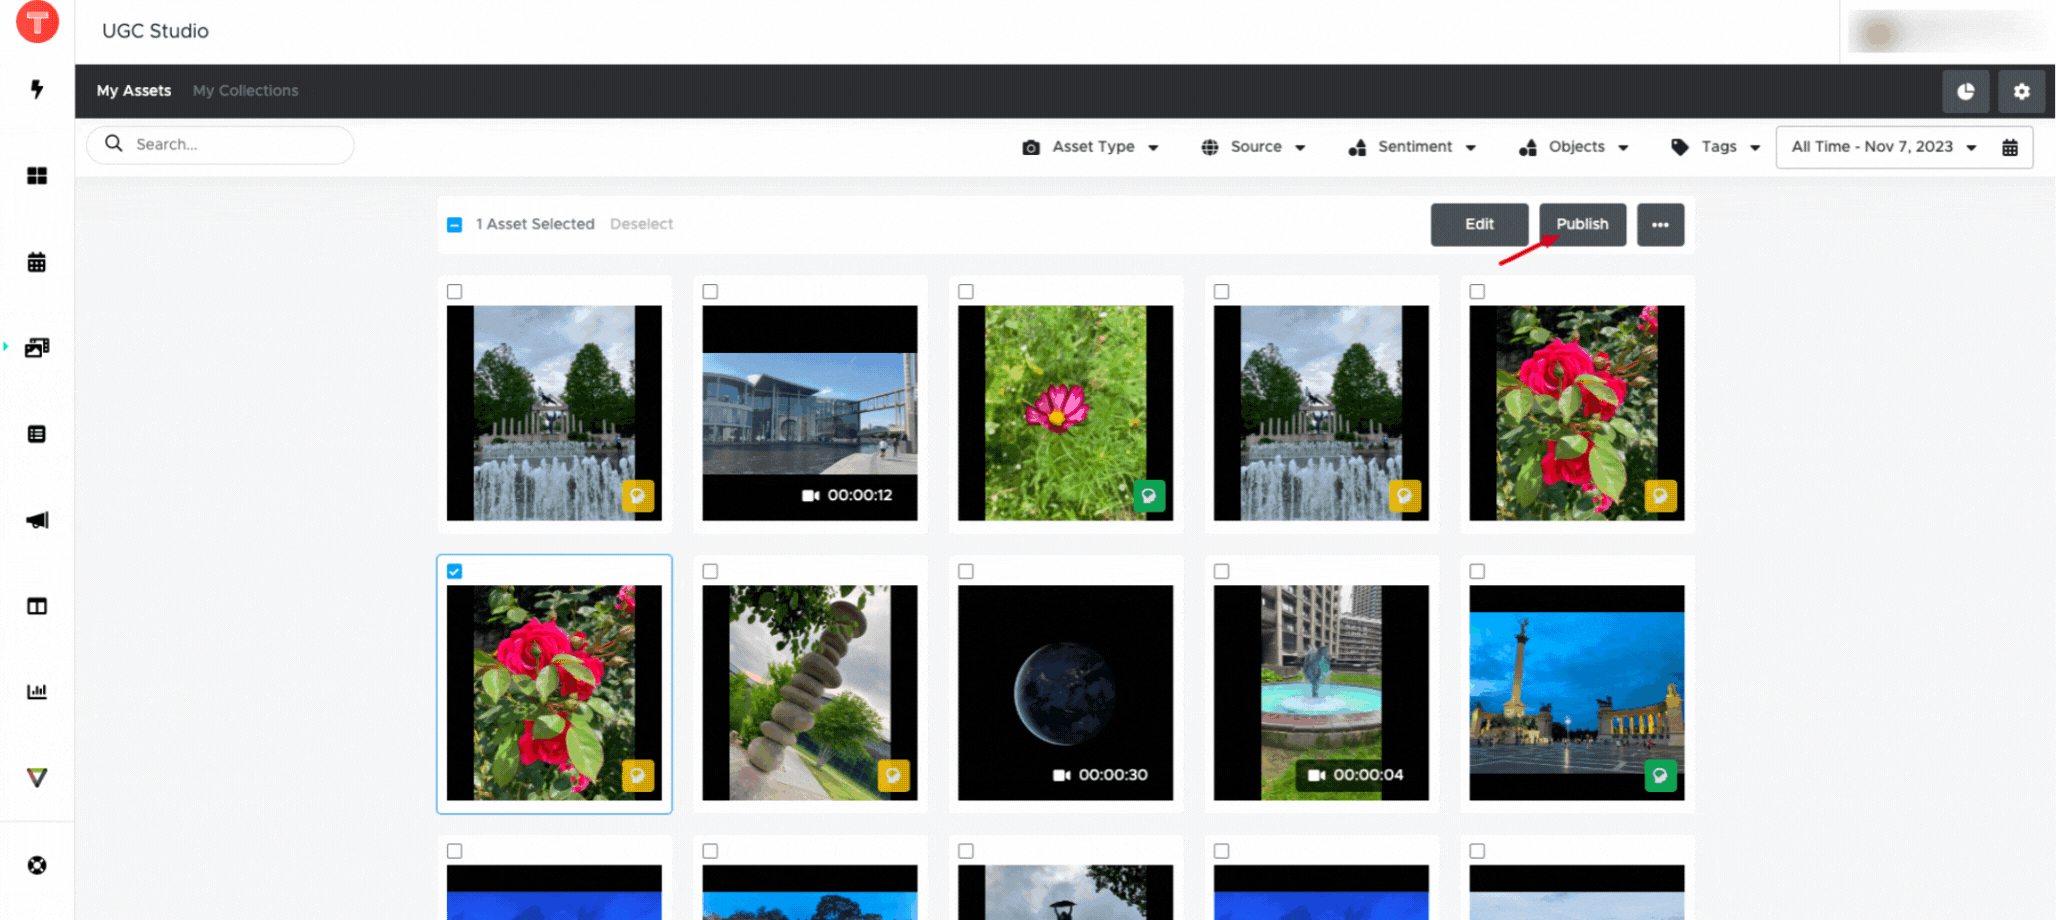
Task: Open the stacked stones photo thumbnail
Action: pyautogui.click(x=810, y=692)
